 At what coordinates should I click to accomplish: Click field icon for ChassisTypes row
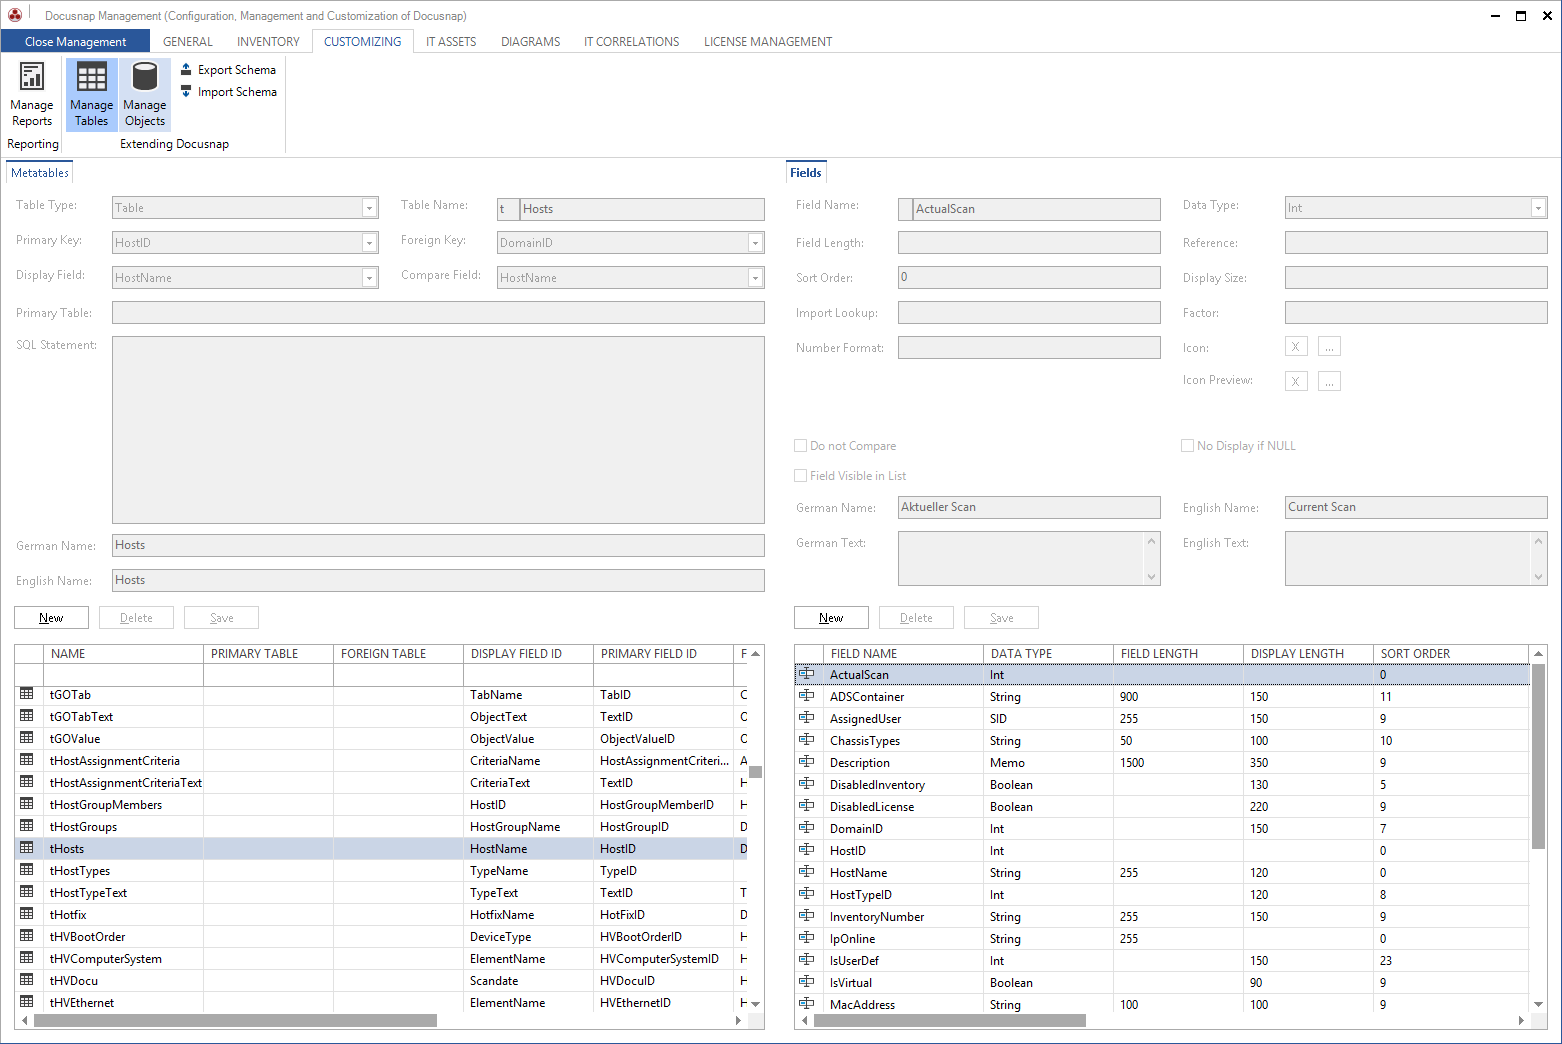coord(807,740)
